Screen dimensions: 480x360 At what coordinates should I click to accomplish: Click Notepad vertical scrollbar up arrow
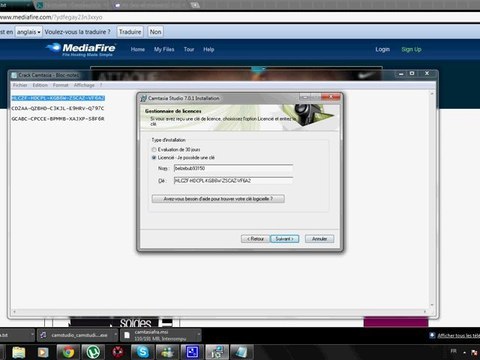point(432,94)
